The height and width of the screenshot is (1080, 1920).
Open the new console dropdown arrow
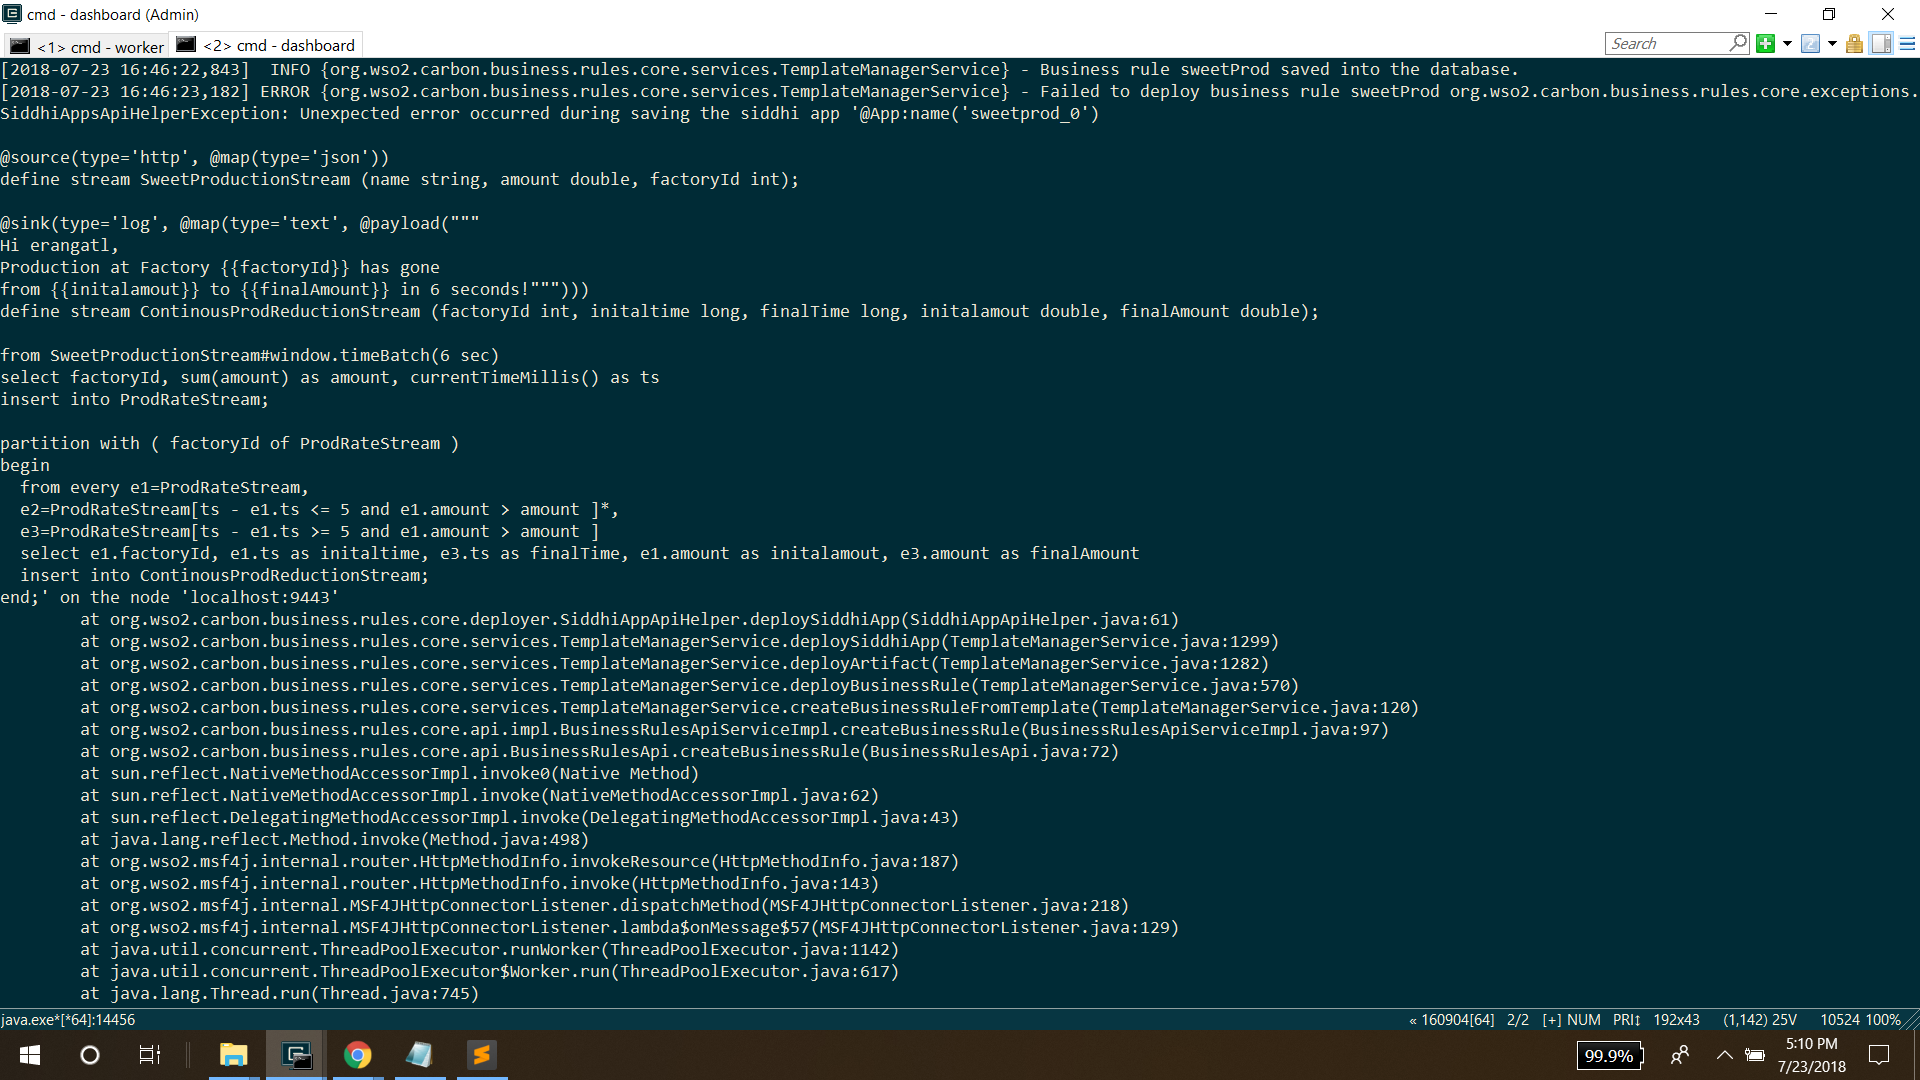point(1787,43)
